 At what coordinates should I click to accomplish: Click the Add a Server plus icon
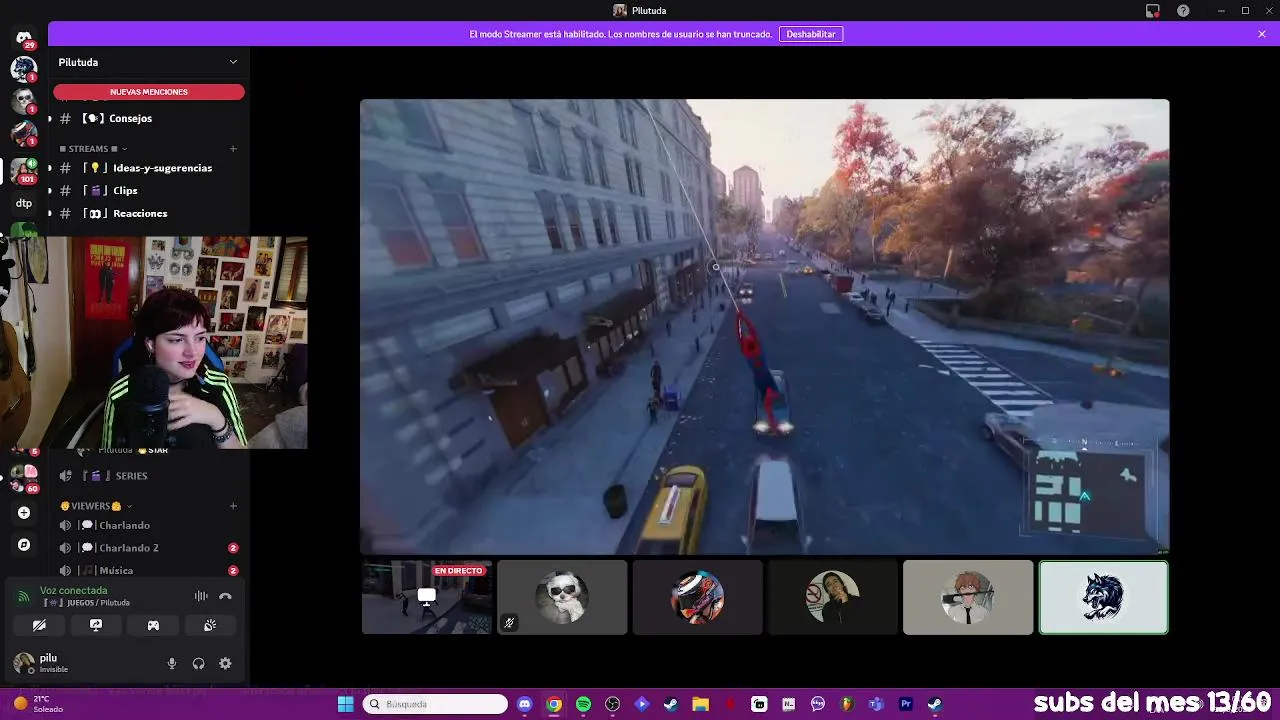pos(24,513)
